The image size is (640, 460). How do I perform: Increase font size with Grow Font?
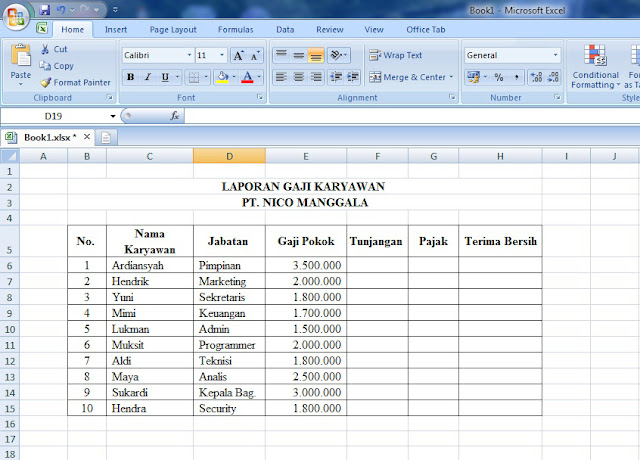[238, 55]
